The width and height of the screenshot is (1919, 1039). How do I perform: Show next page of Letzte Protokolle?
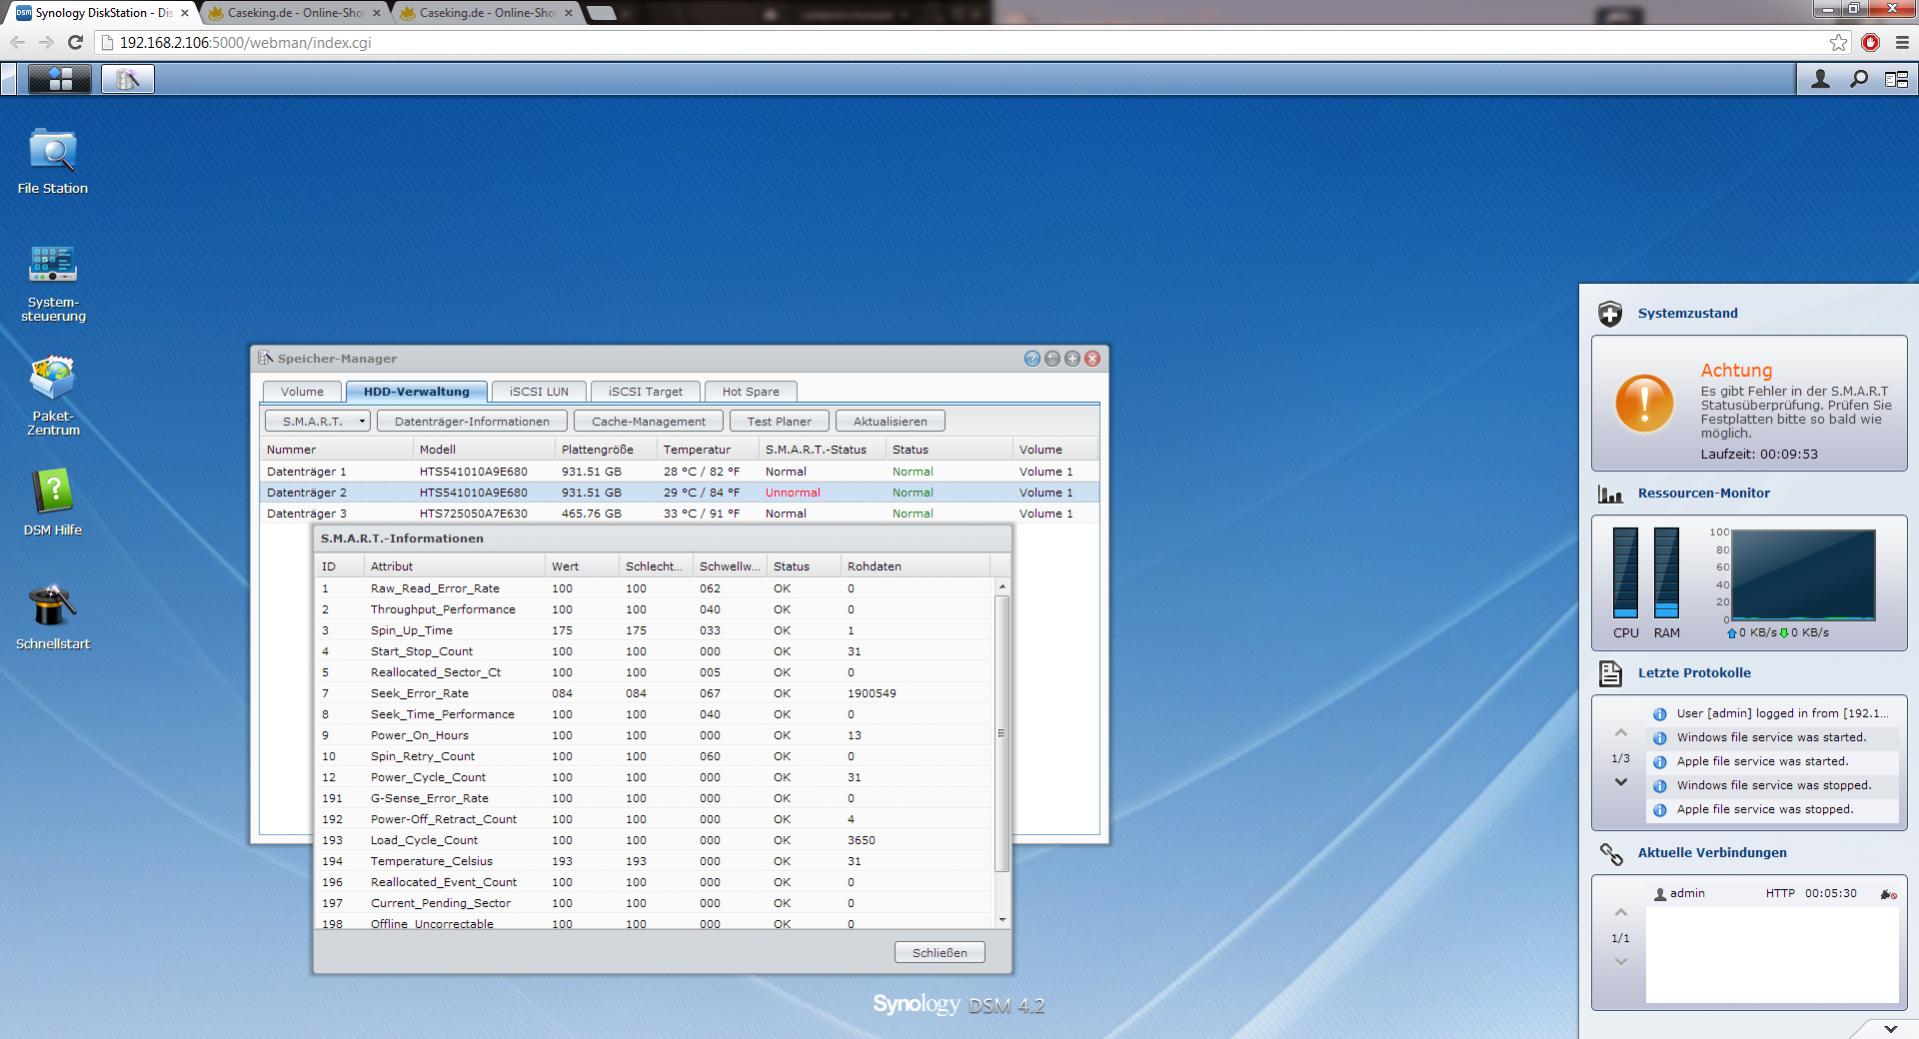coord(1621,782)
